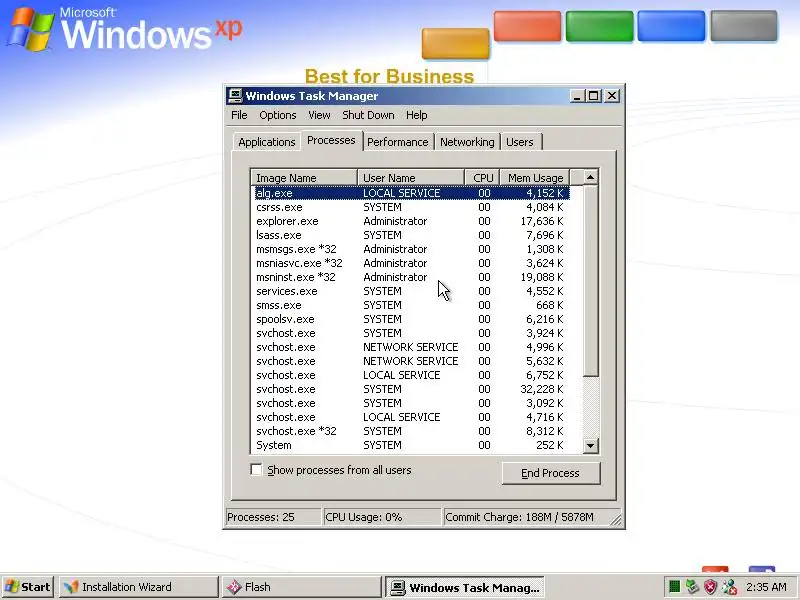The image size is (800, 600).
Task: Click the 17,636 K memory value
Action: (542, 221)
